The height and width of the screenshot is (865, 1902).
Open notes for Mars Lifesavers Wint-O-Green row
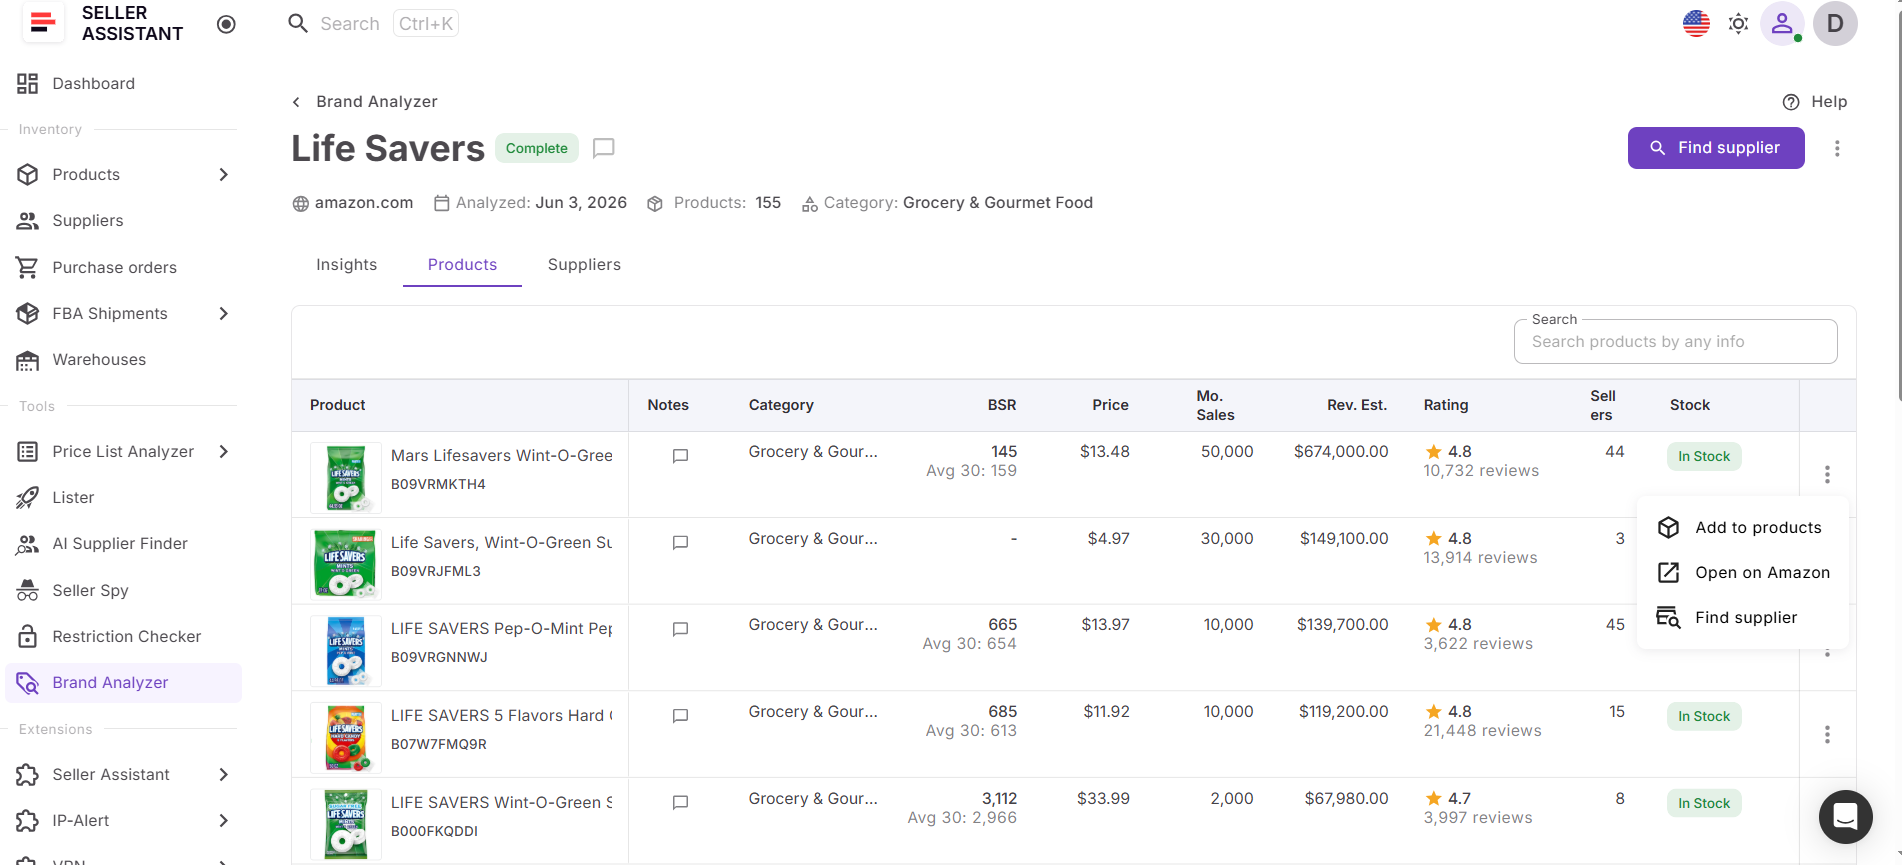680,456
